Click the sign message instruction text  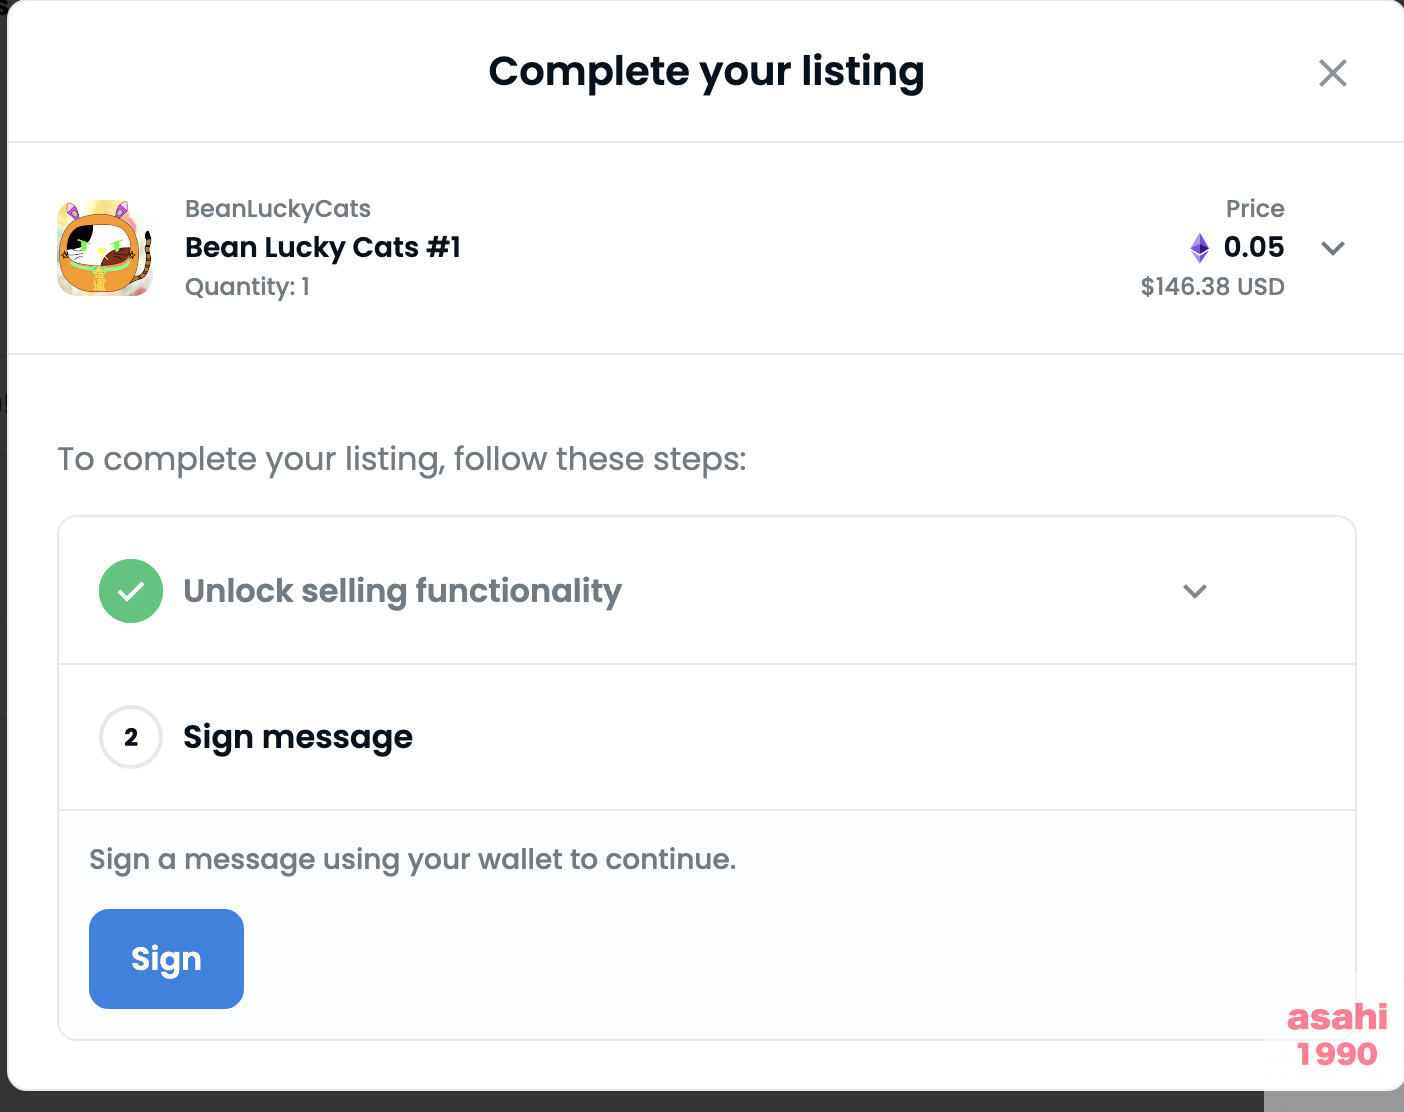pyautogui.click(x=413, y=860)
